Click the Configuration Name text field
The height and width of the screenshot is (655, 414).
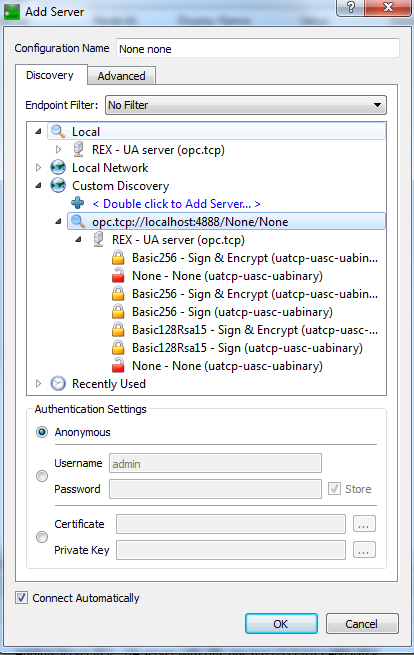click(x=258, y=48)
